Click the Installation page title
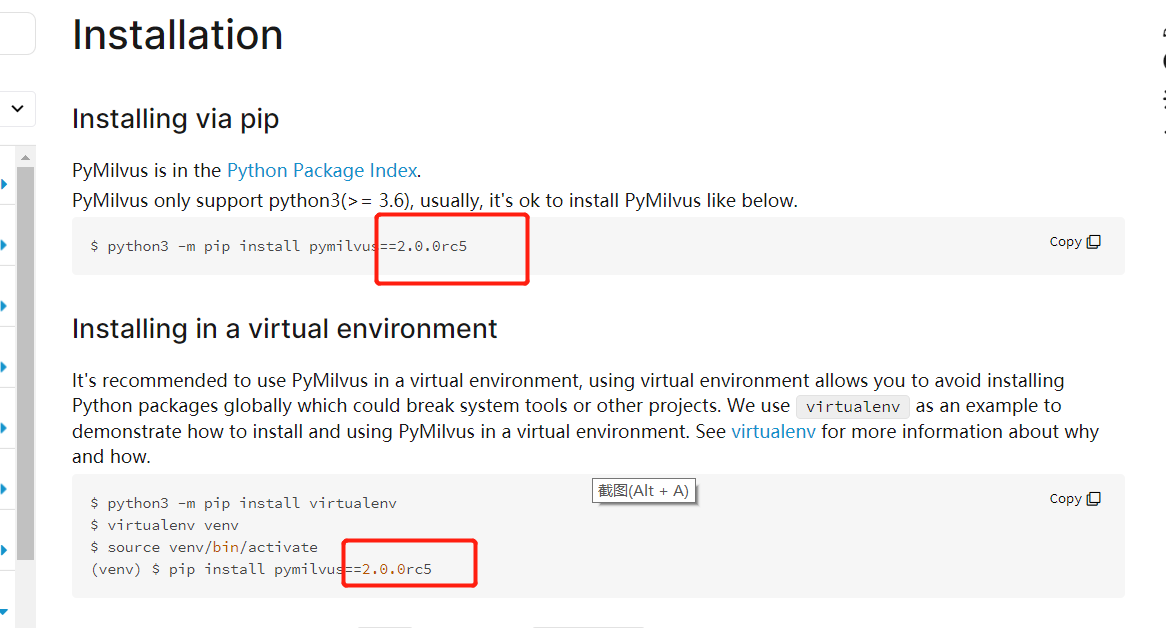This screenshot has height=628, width=1166. click(x=177, y=35)
